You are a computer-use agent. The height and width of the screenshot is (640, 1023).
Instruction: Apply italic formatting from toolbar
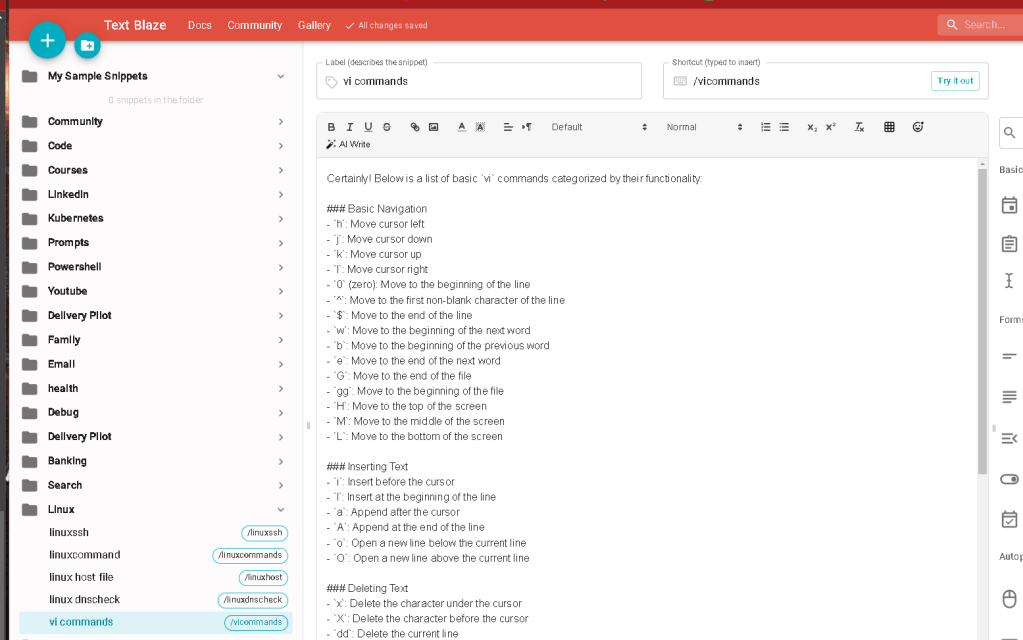(350, 127)
